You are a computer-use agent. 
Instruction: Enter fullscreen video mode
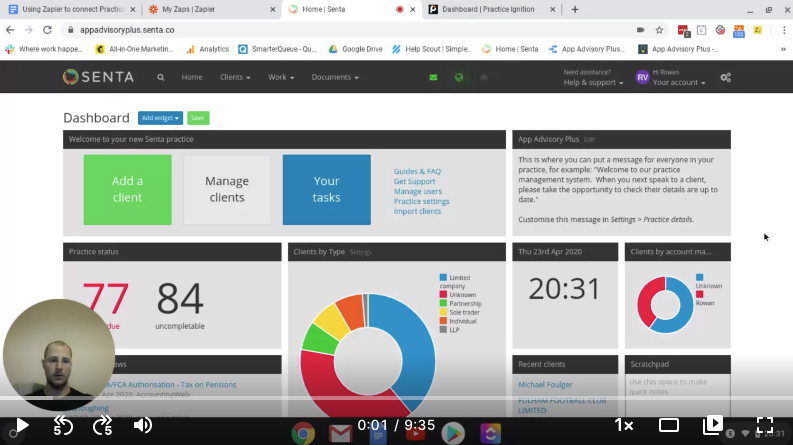tap(765, 425)
